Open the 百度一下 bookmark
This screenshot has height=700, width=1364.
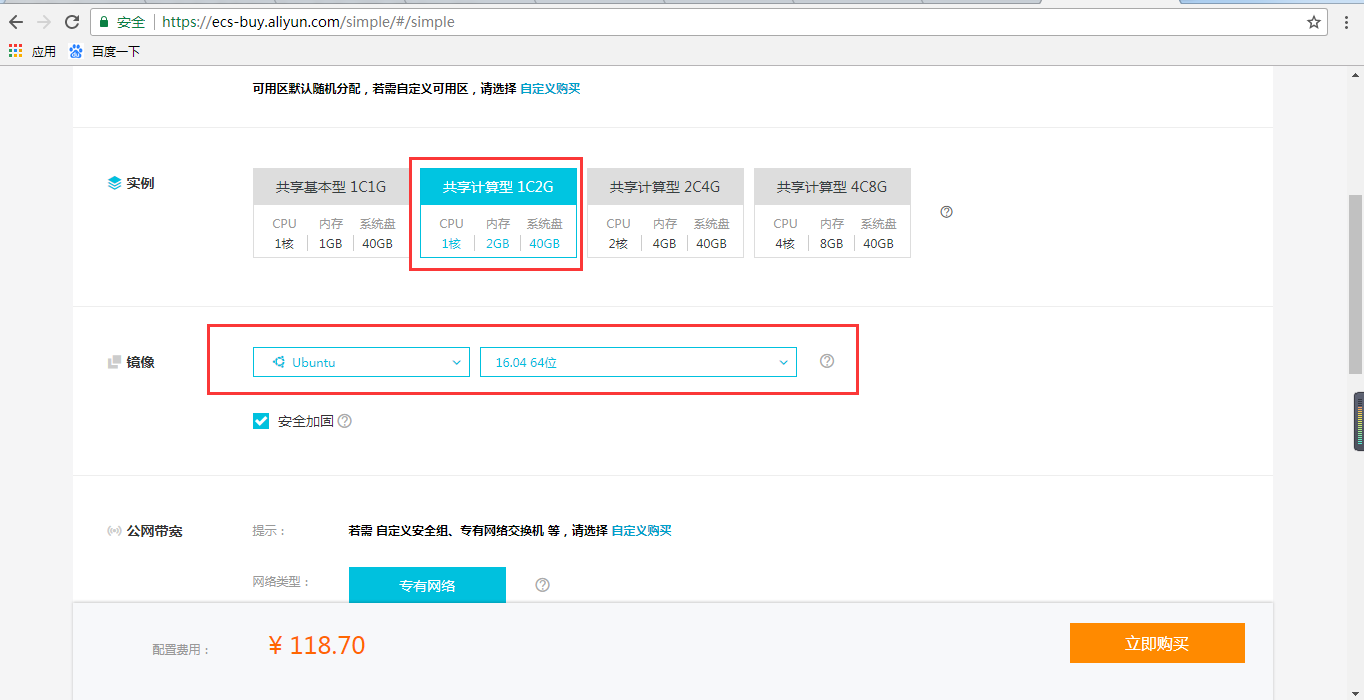tap(105, 51)
